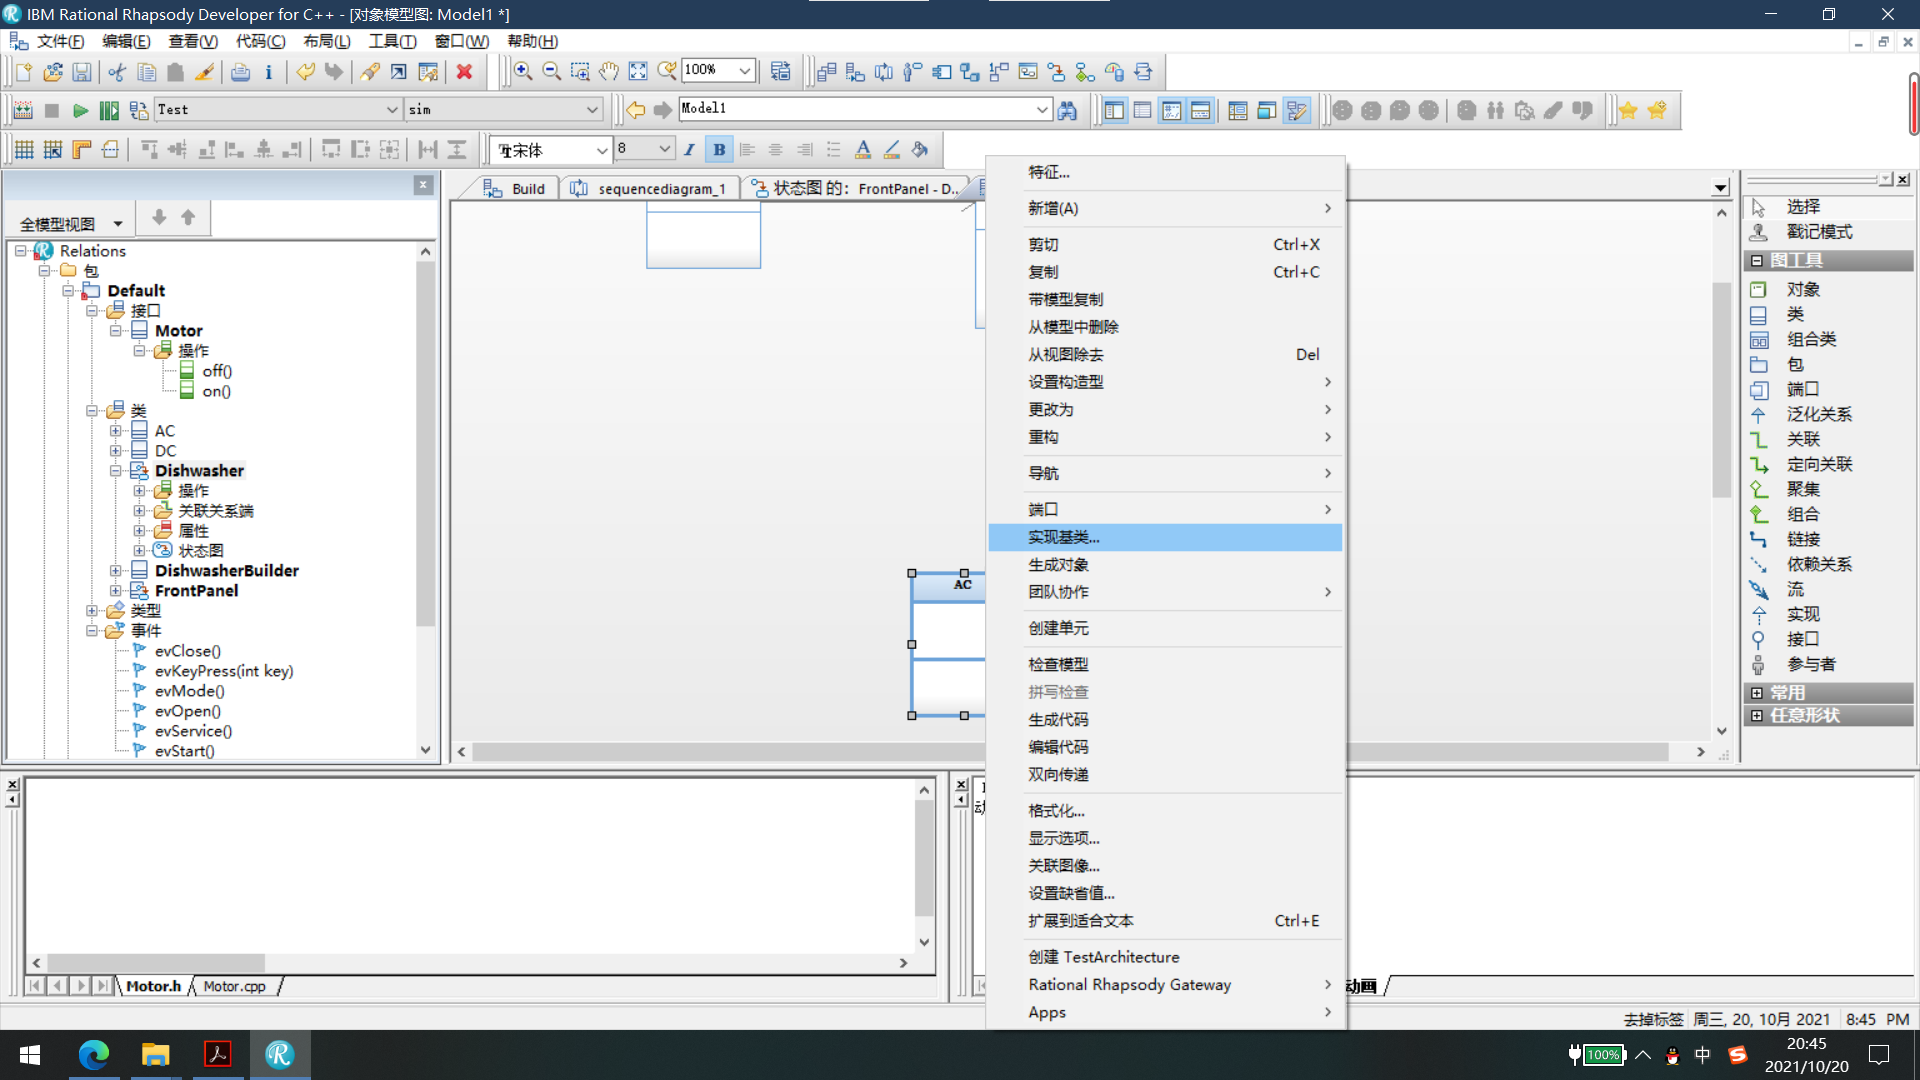Switch to the Motor.cpp tab

[x=234, y=986]
